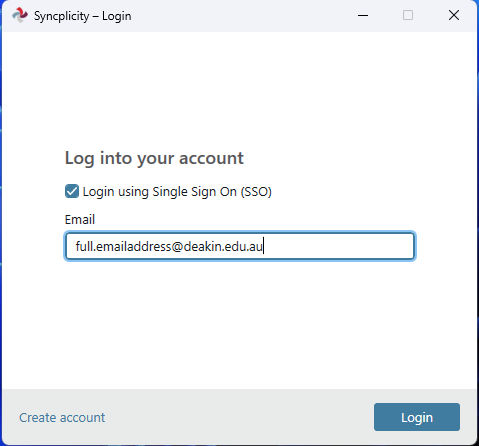The image size is (479, 446).
Task: Click the @ symbol in the email address
Action: pos(177,247)
